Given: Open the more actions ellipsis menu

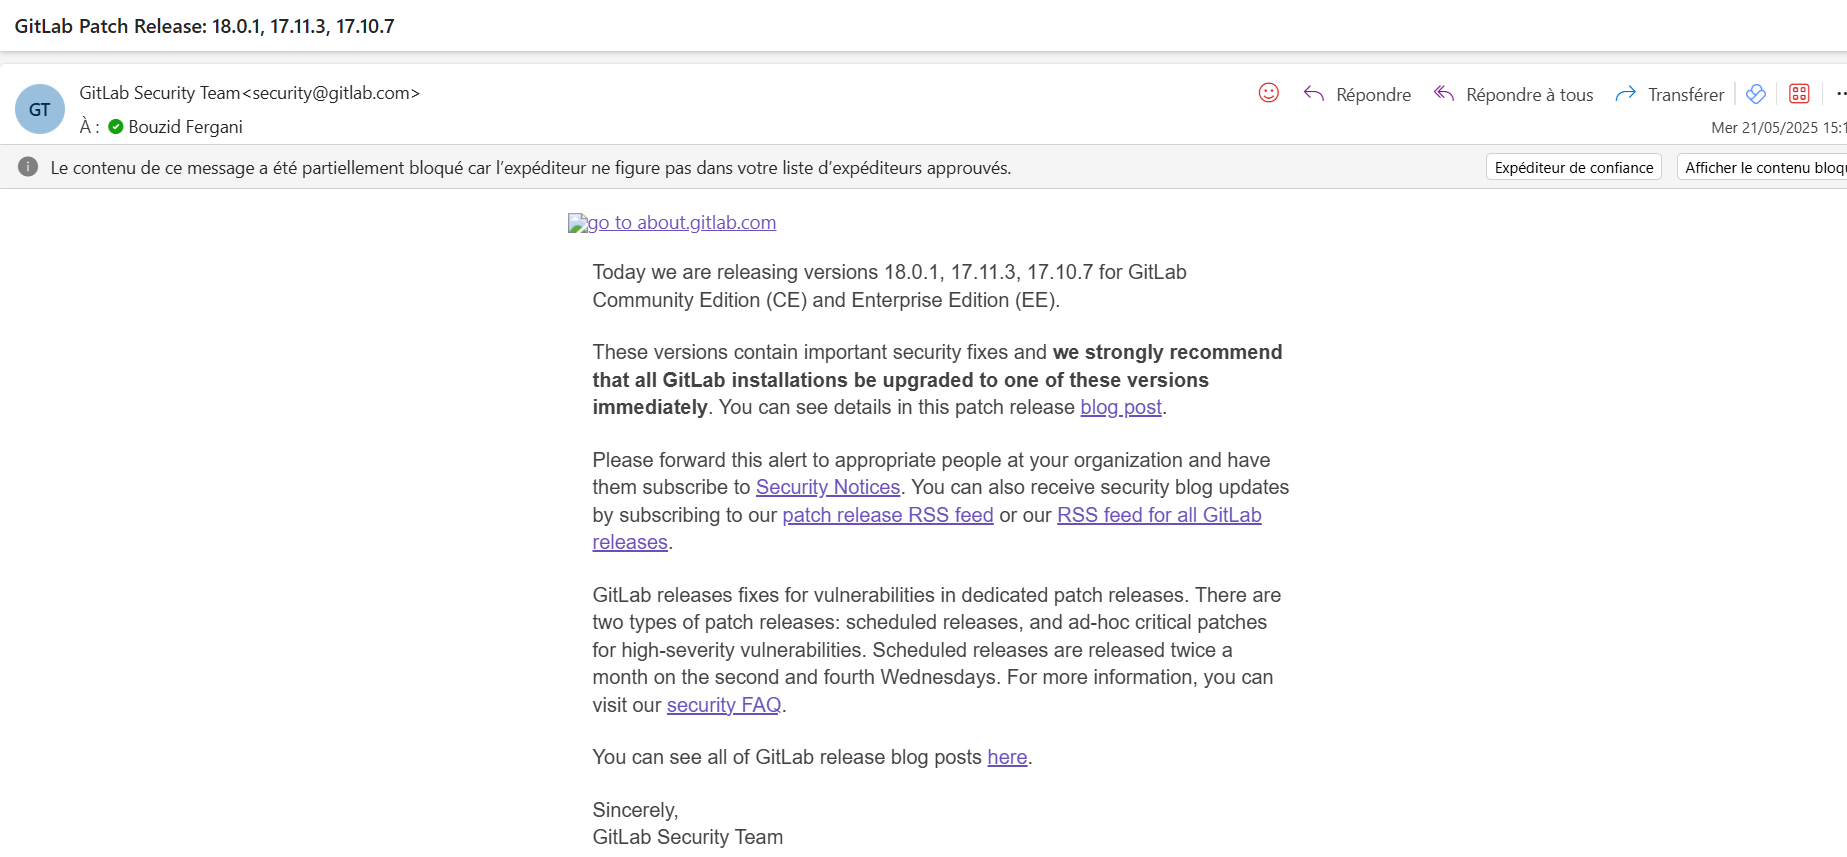Looking at the screenshot, I should tap(1840, 94).
